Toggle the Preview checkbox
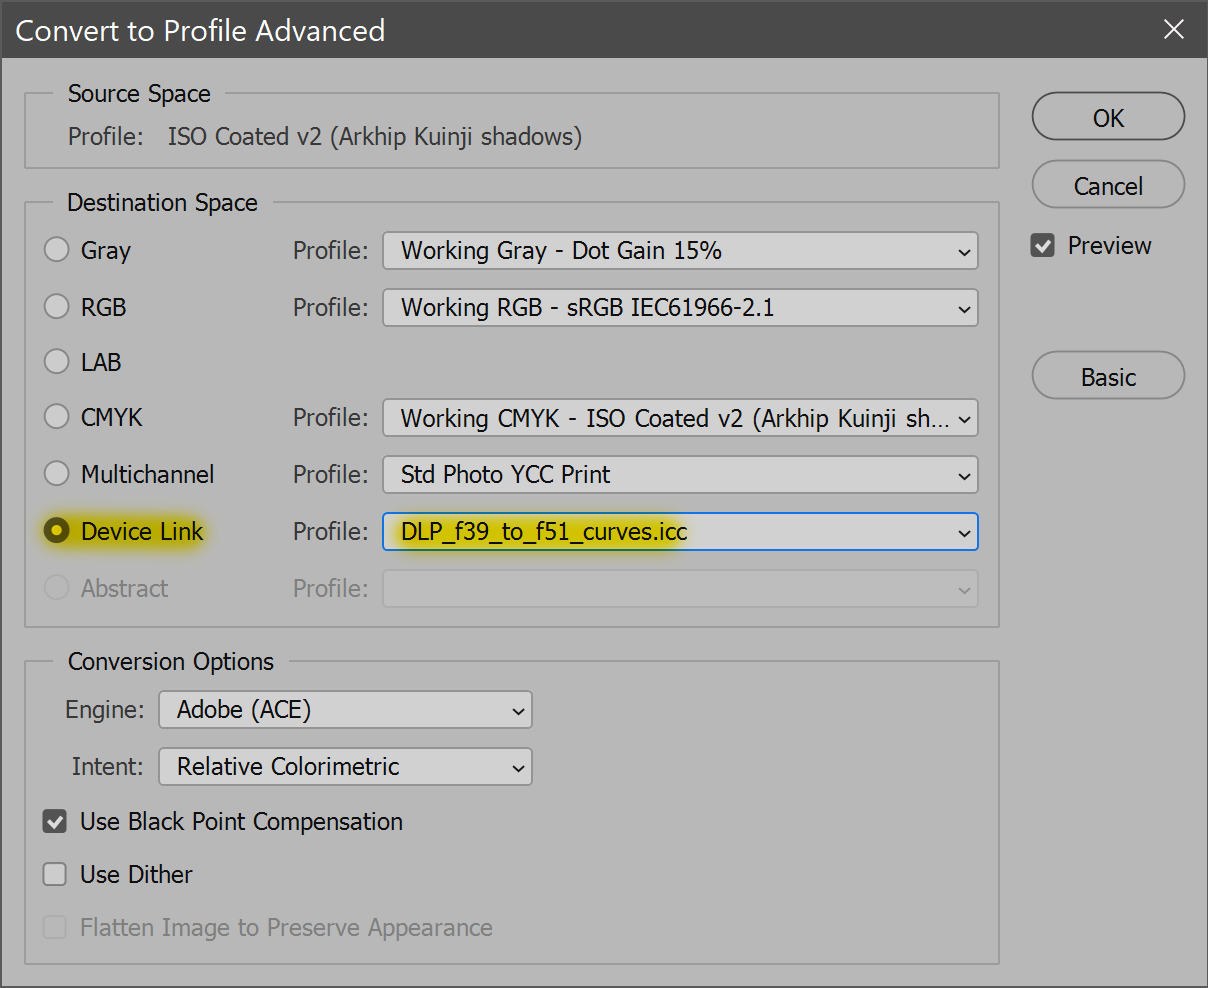The height and width of the screenshot is (988, 1208). coord(1043,246)
